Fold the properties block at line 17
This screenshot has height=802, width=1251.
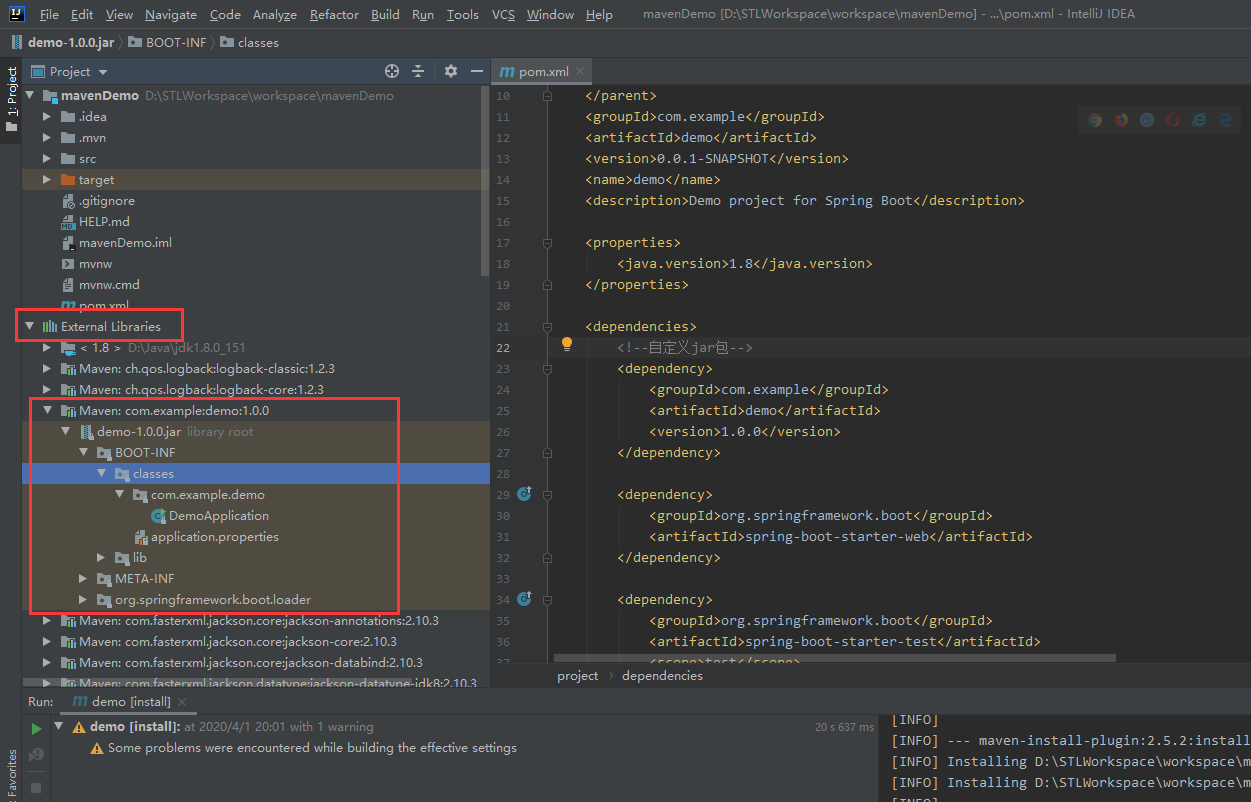548,243
